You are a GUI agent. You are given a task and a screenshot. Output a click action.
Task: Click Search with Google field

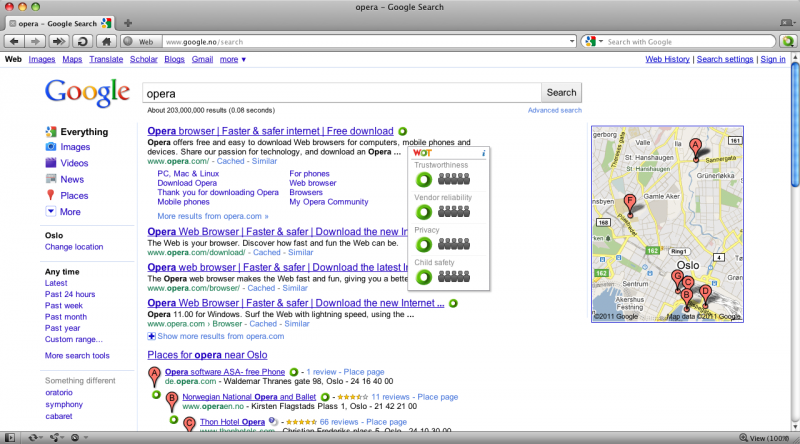[689, 41]
